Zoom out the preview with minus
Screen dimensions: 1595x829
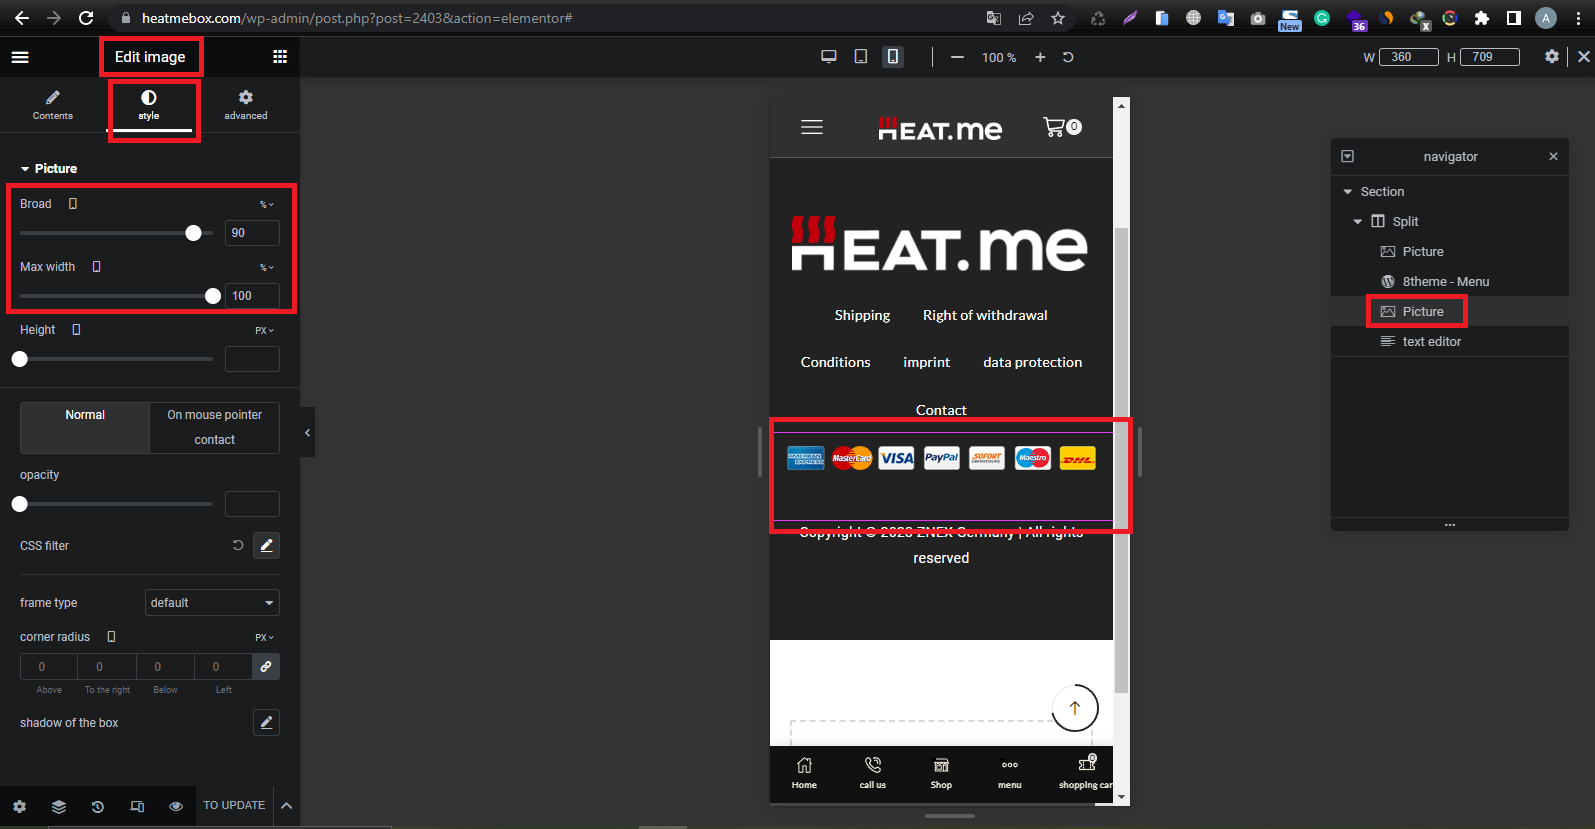click(x=957, y=57)
